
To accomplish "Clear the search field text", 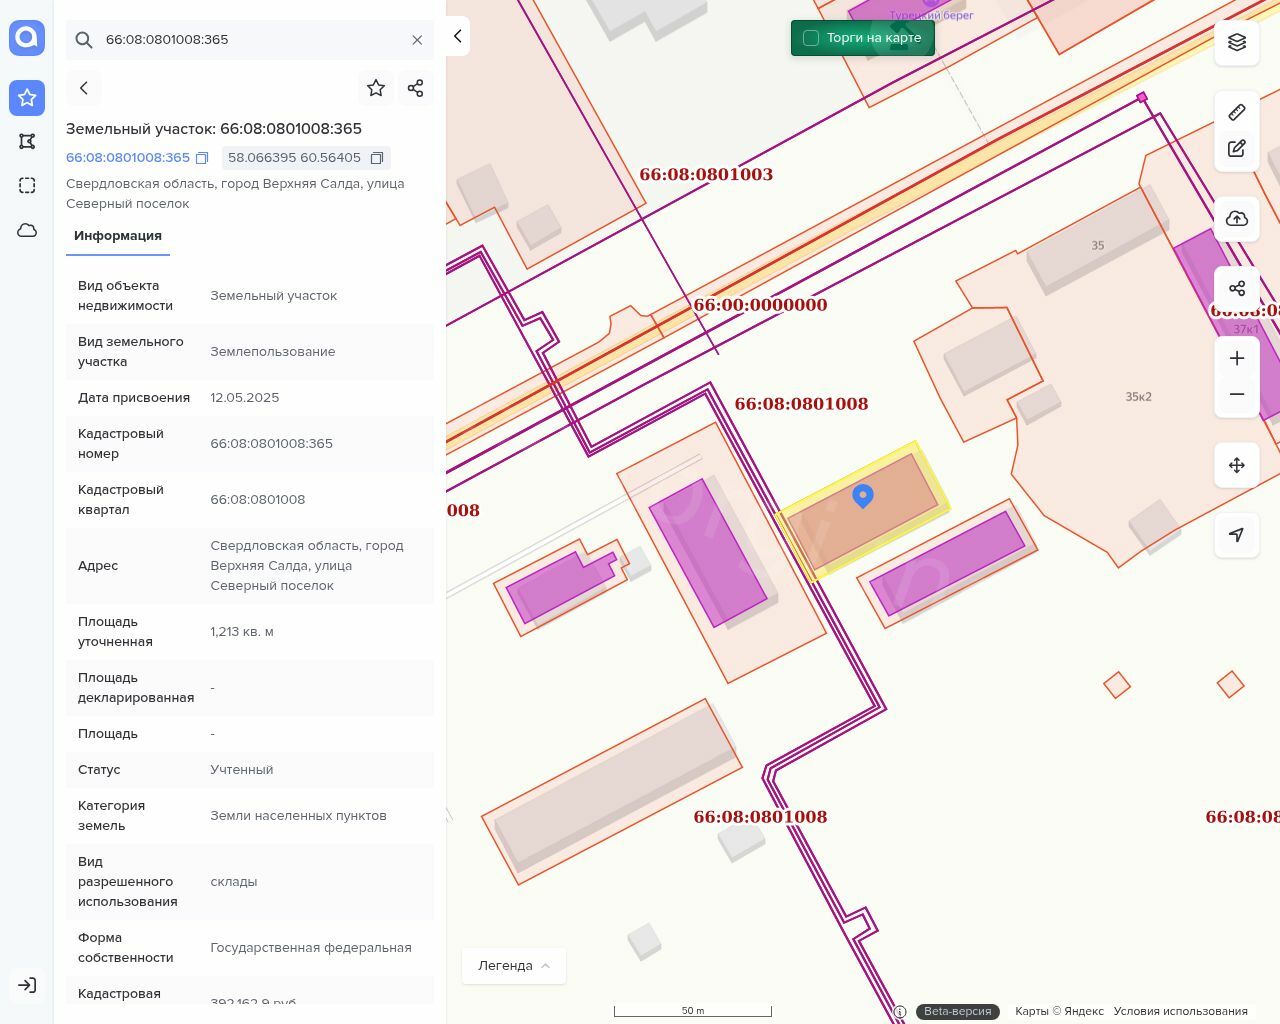I will (x=417, y=40).
